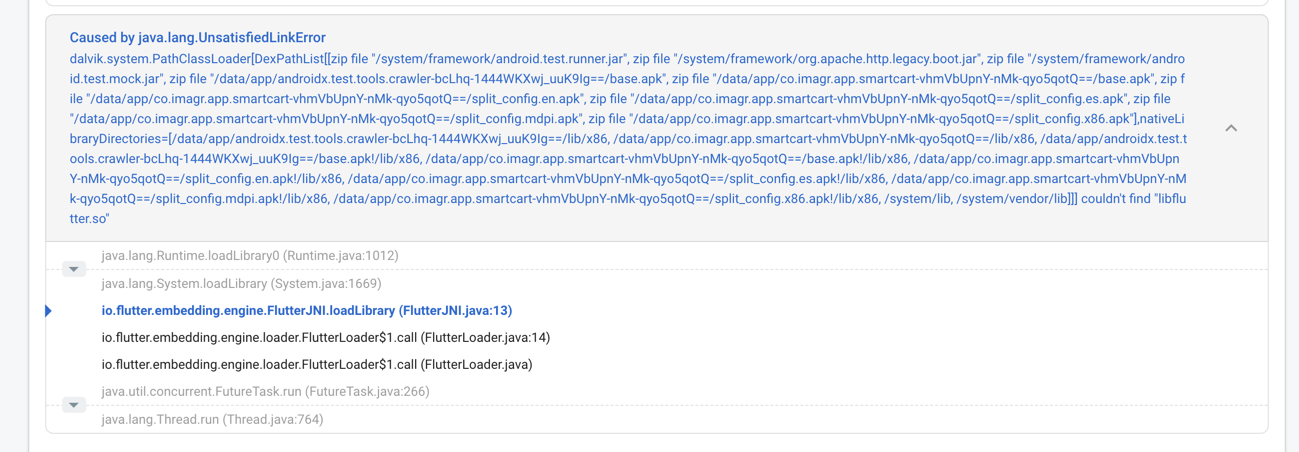Click the '(Runtime.java:1012)' source reference
The height and width of the screenshot is (452, 1299).
(x=341, y=256)
